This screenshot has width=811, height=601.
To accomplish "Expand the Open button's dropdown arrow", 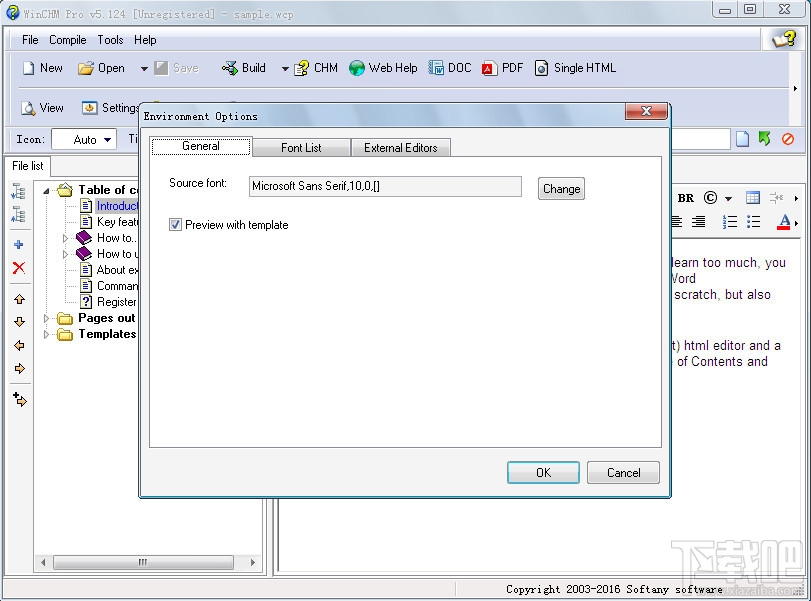I will click(x=144, y=68).
